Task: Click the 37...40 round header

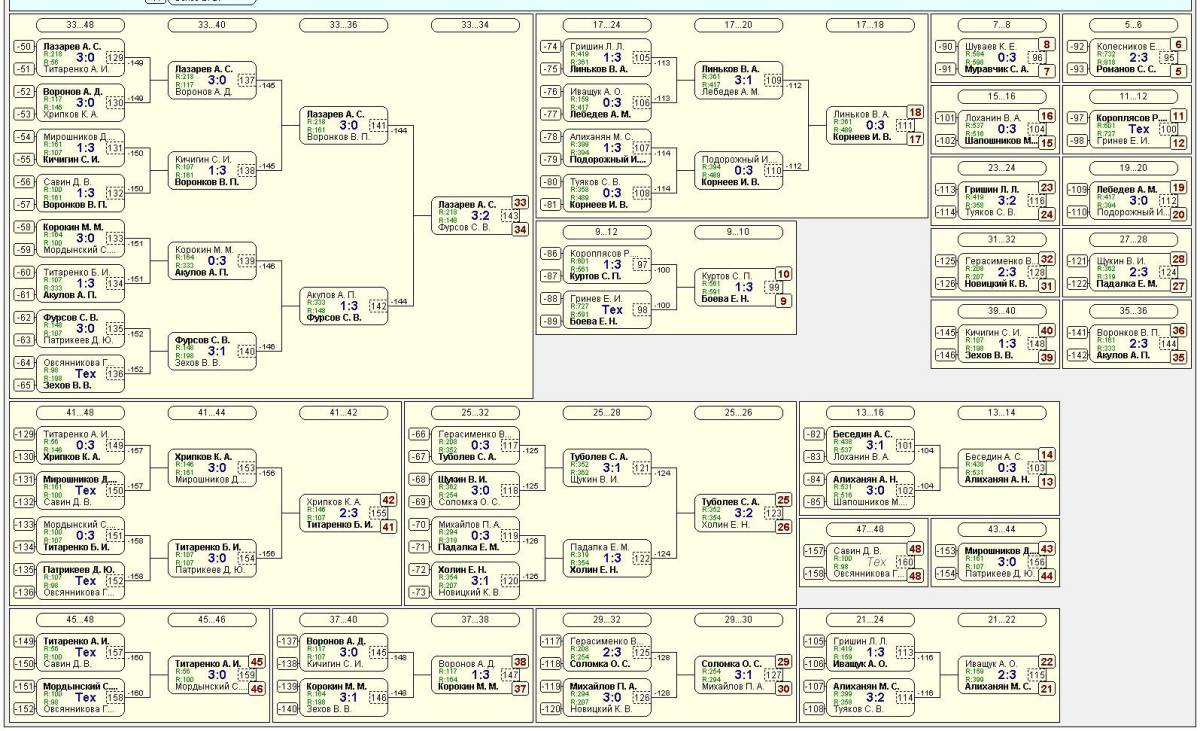Action: click(x=343, y=620)
